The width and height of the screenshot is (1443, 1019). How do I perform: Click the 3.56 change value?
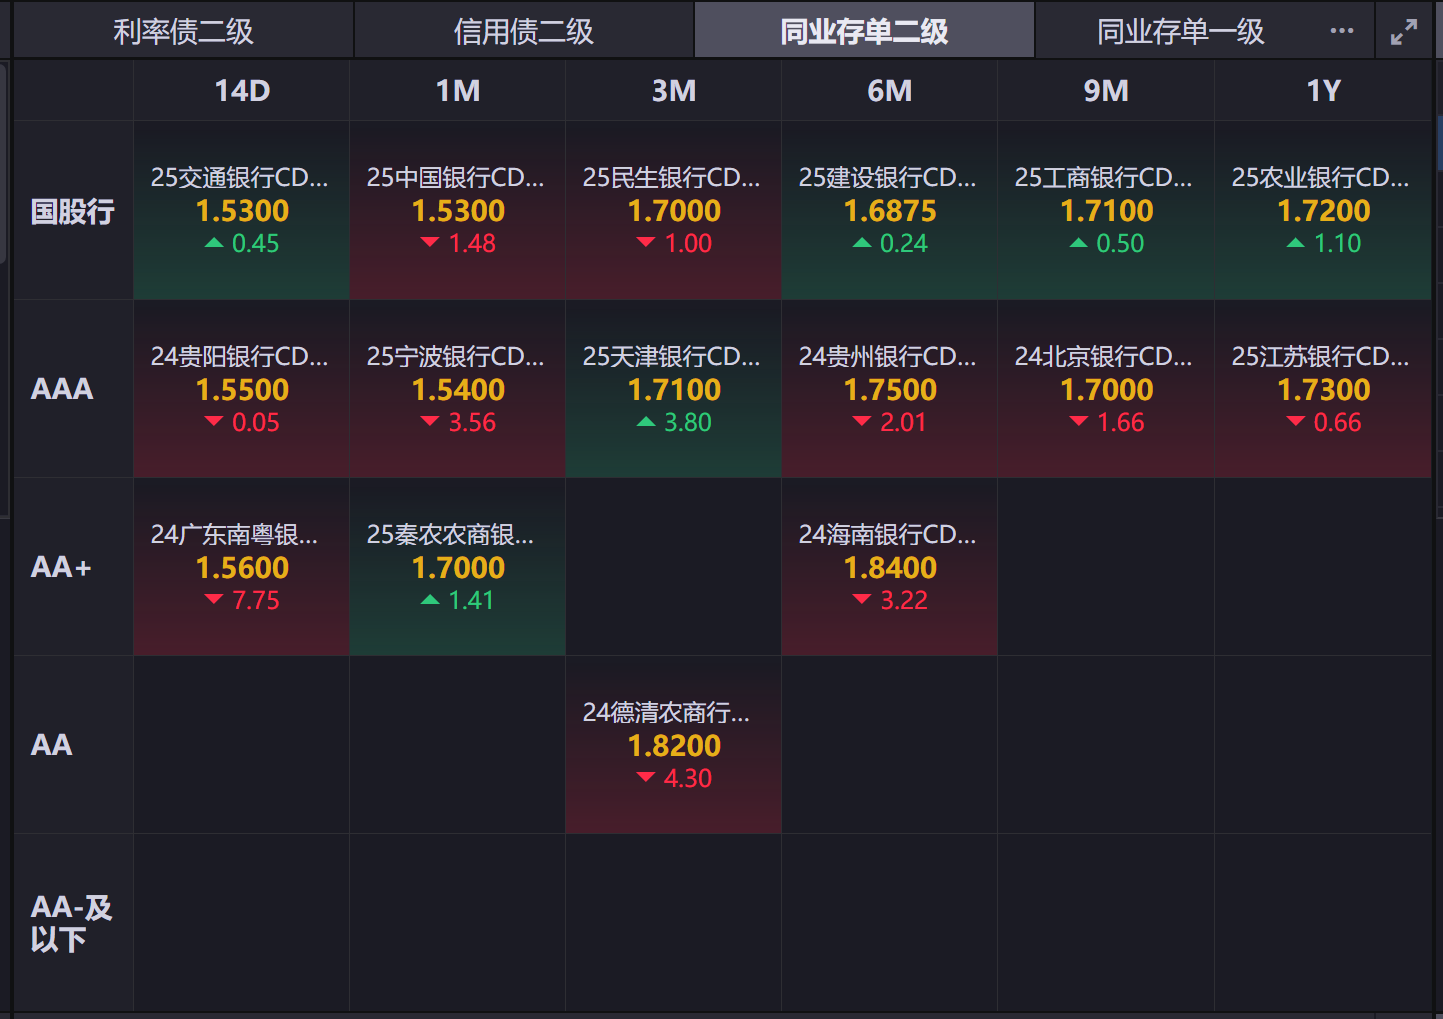pyautogui.click(x=472, y=422)
